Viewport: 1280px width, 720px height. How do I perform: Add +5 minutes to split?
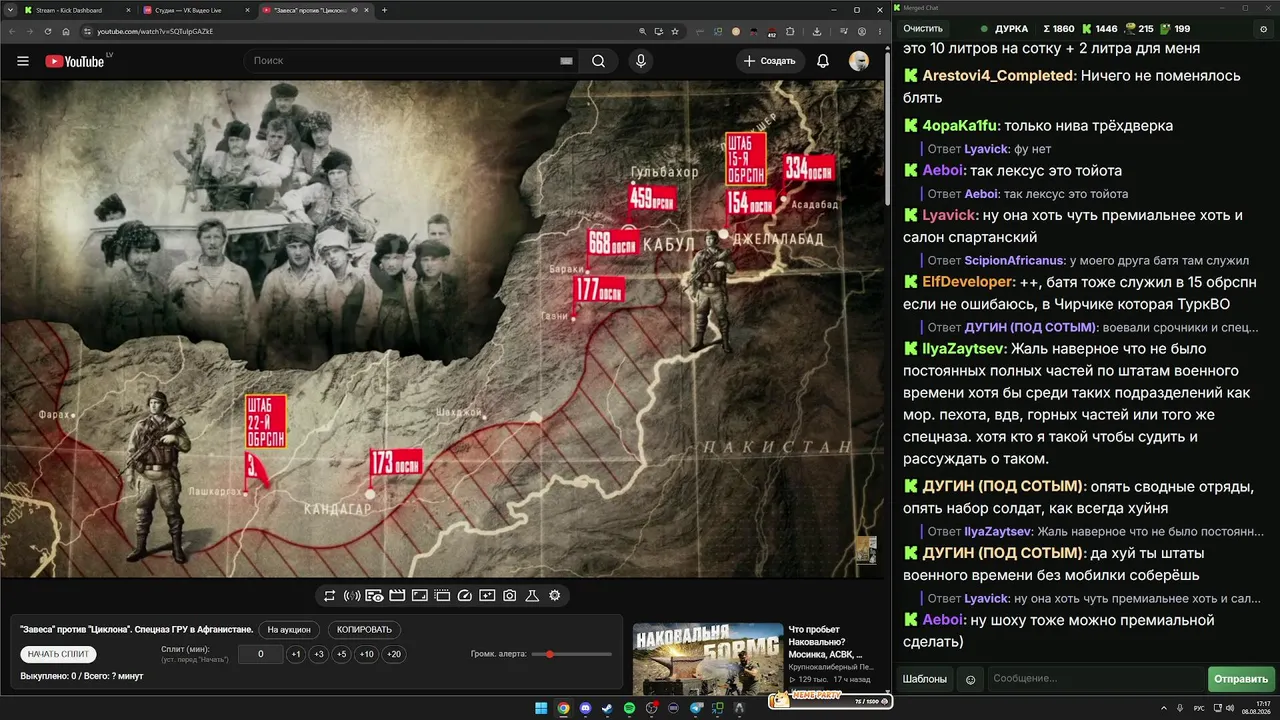(x=341, y=654)
